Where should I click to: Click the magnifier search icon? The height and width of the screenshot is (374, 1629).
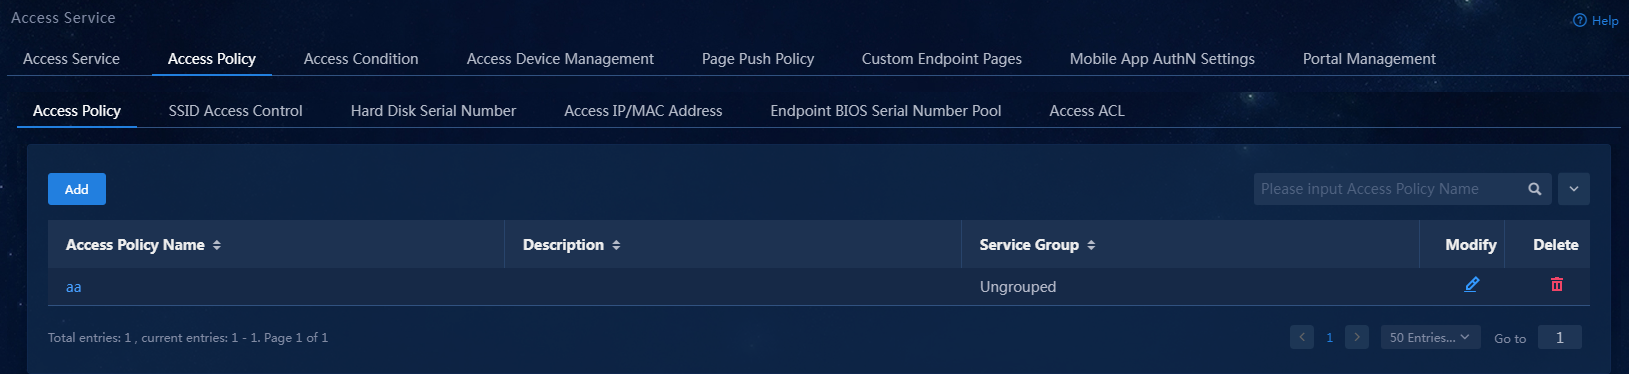pos(1535,189)
